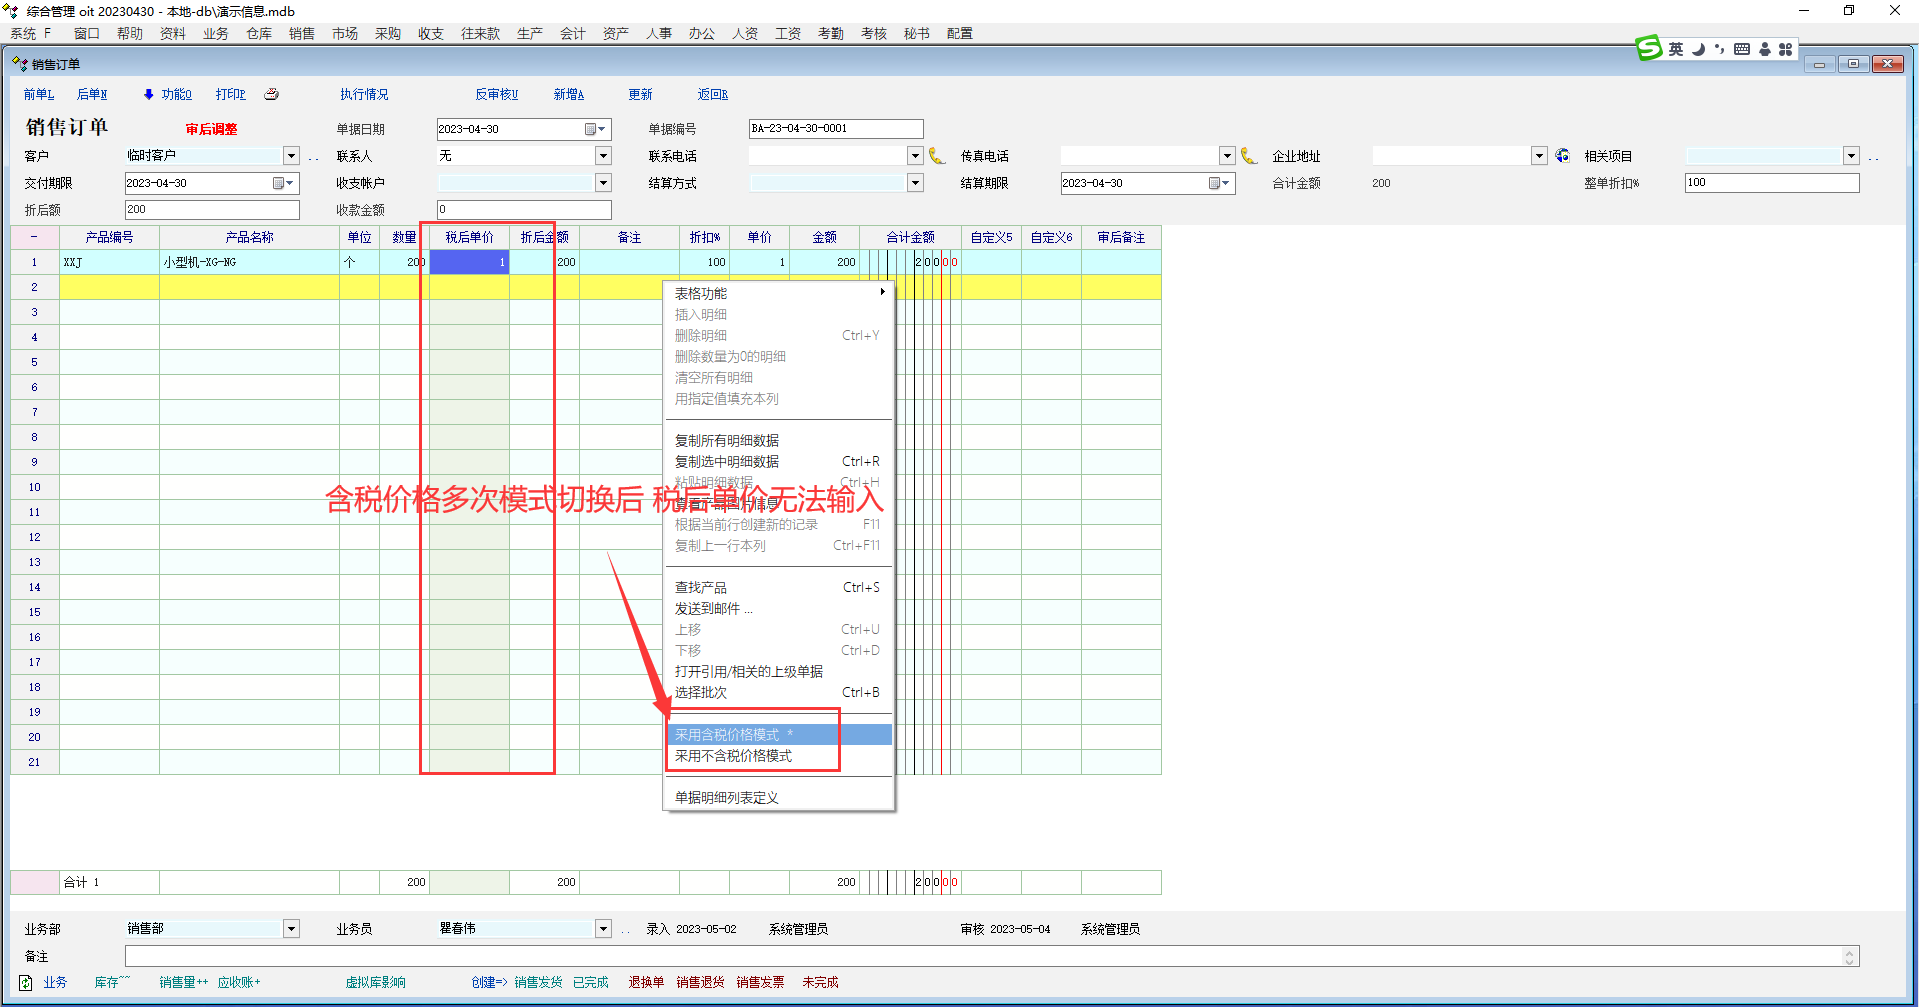The image size is (1919, 1007).
Task: Click the globe icon beside 企业地址
Action: pos(1562,156)
